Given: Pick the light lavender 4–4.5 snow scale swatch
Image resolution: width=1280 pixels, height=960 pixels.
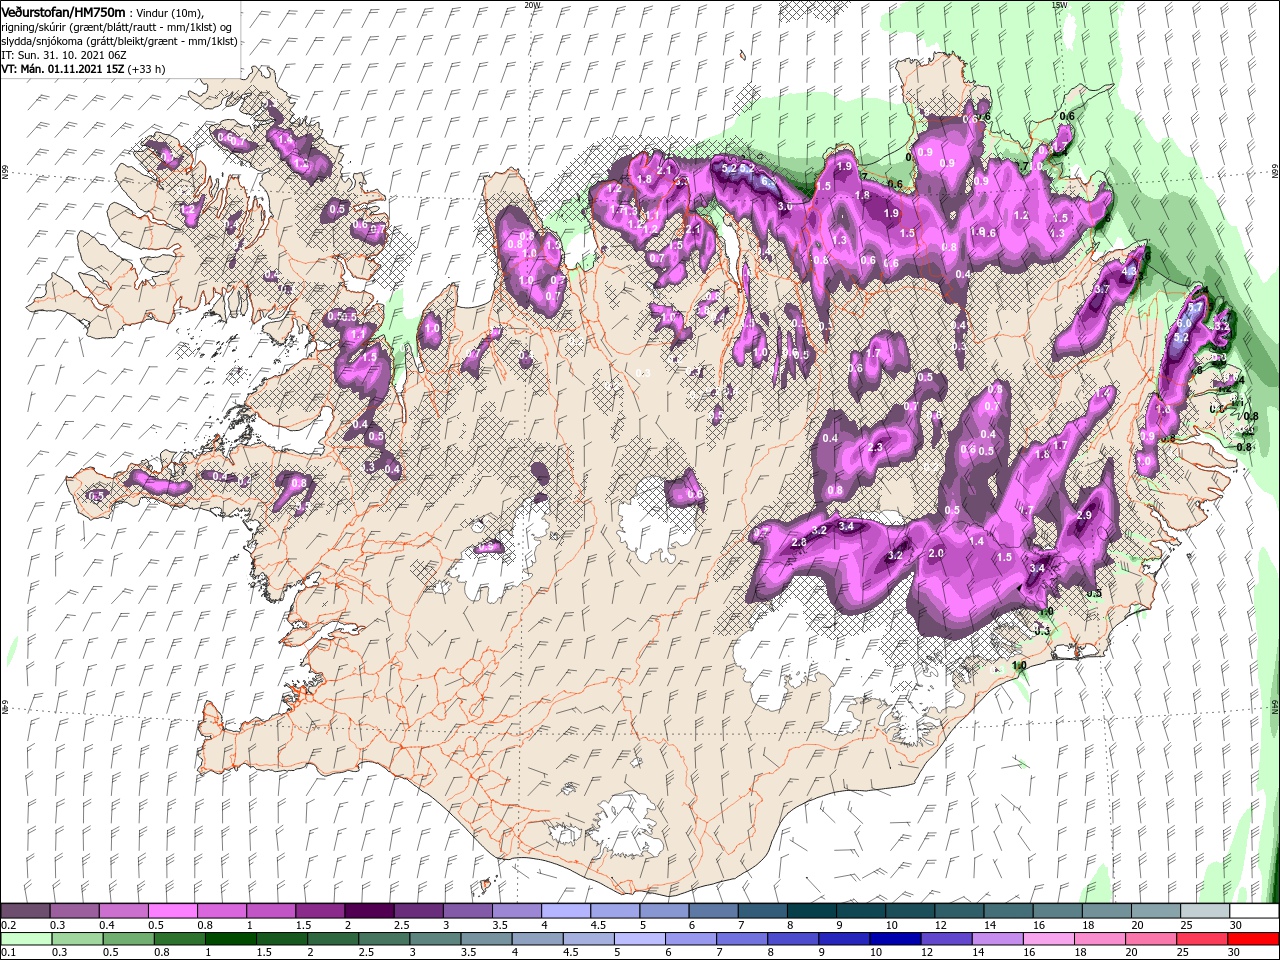Looking at the screenshot, I should (566, 911).
